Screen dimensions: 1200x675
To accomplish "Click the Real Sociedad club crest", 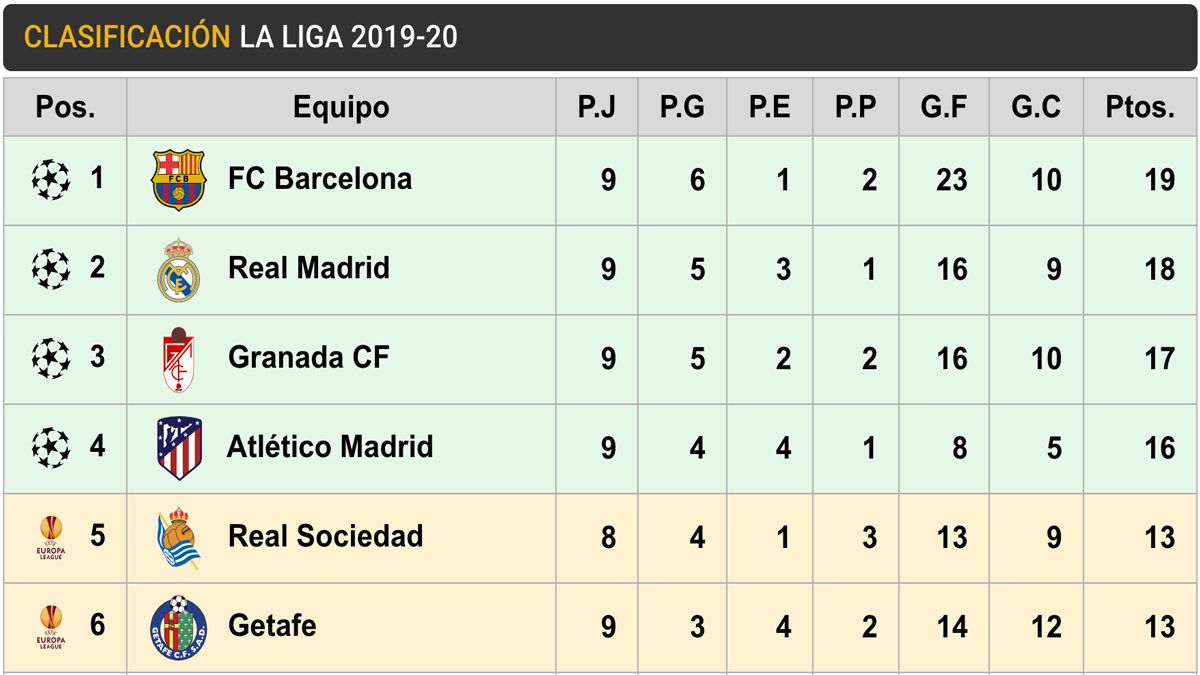I will tap(179, 537).
